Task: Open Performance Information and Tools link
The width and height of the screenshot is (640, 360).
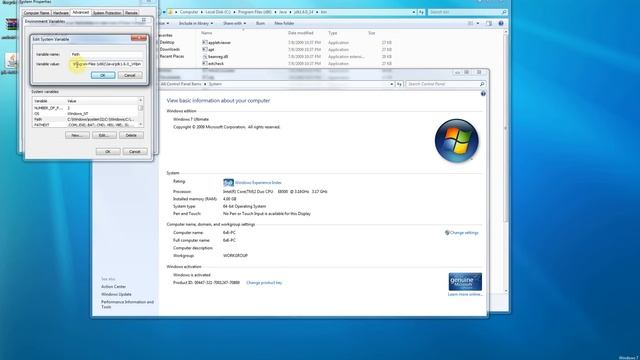Action: [127, 304]
